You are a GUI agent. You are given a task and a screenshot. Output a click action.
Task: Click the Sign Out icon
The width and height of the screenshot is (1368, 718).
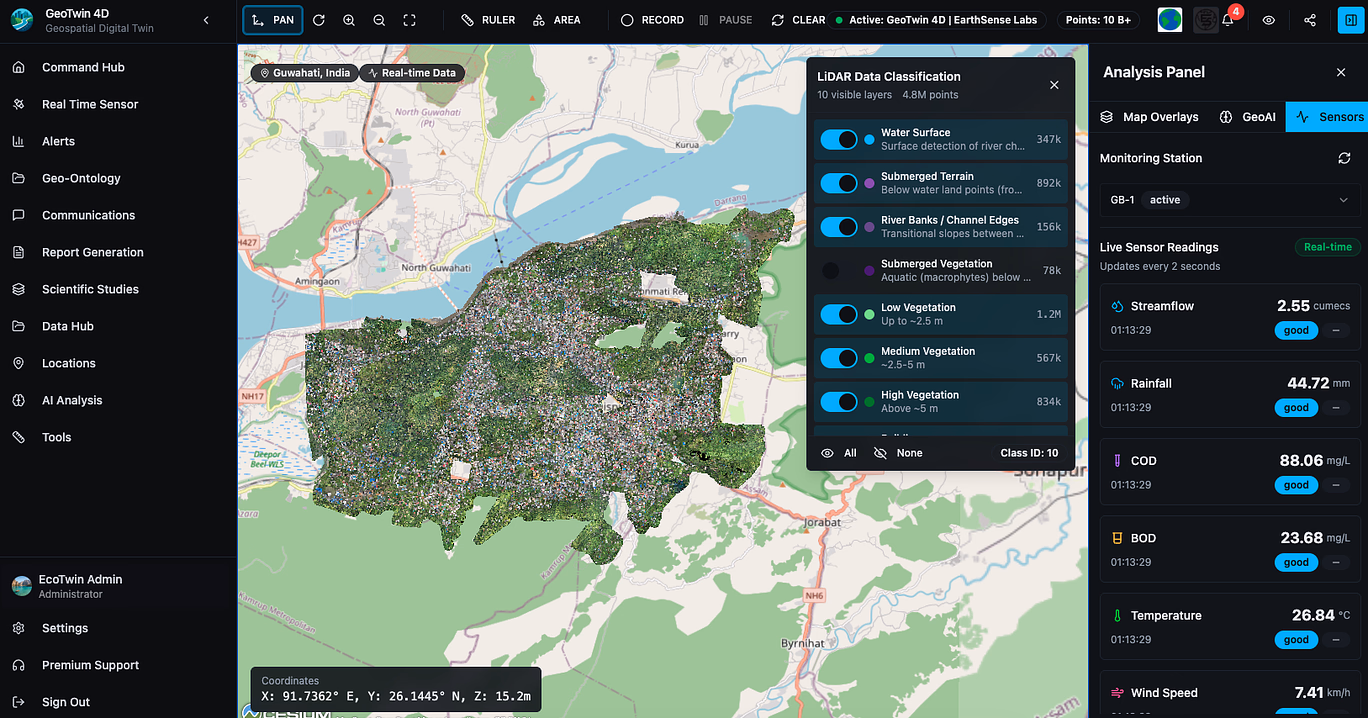pos(18,702)
